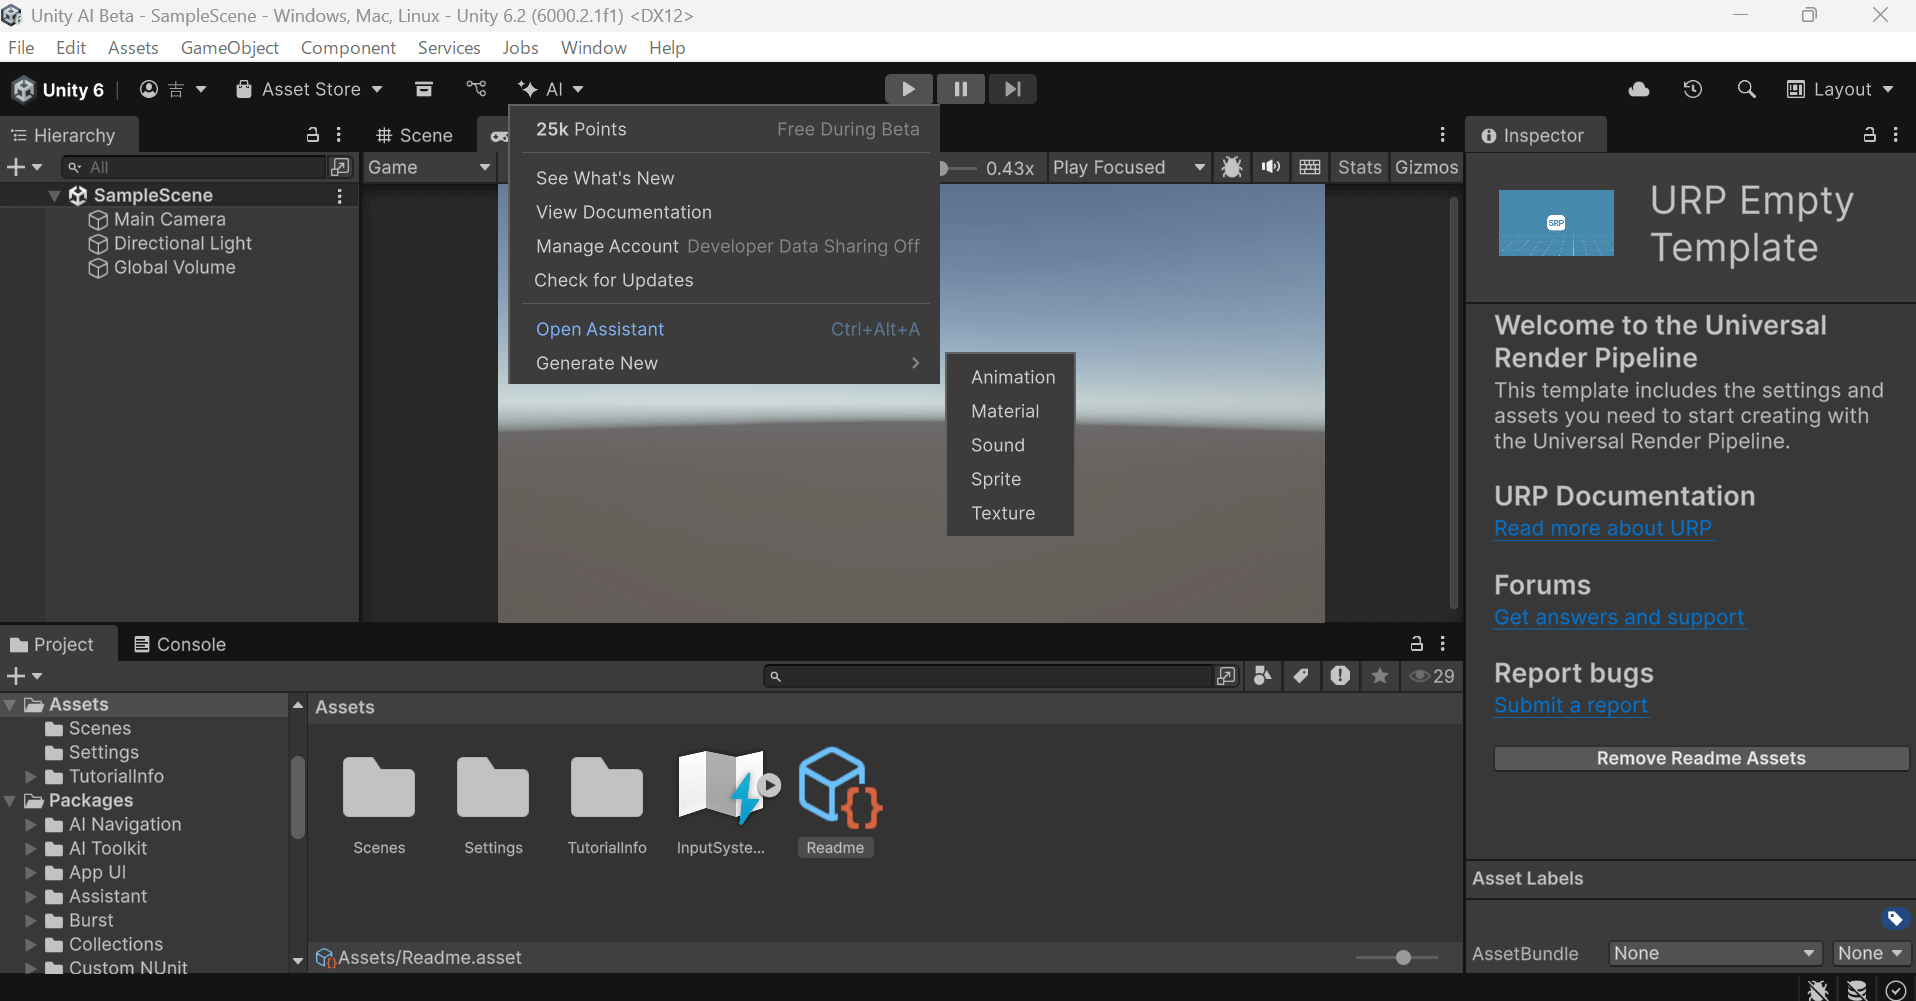Click Search by Import Log icon
The height and width of the screenshot is (1001, 1916).
1340,676
